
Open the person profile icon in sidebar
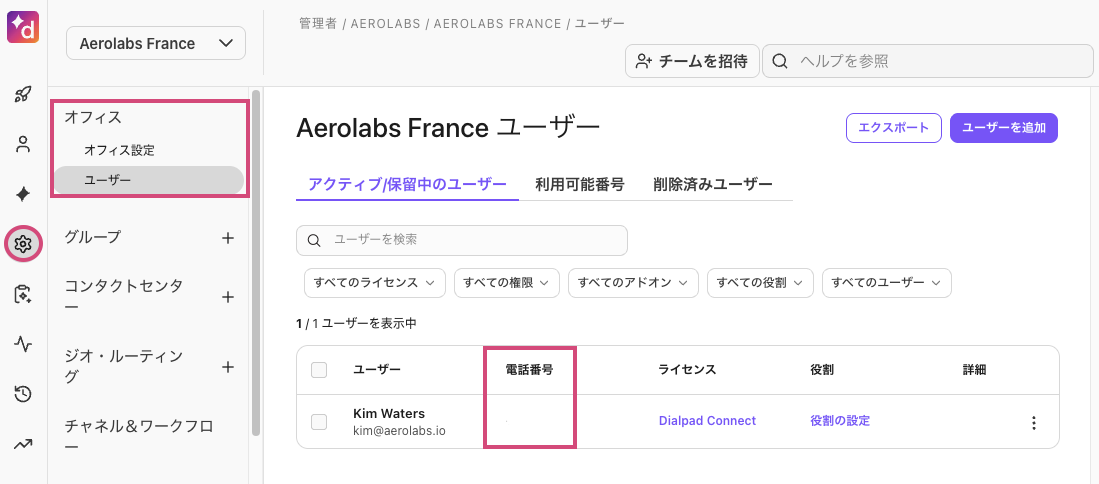point(23,144)
